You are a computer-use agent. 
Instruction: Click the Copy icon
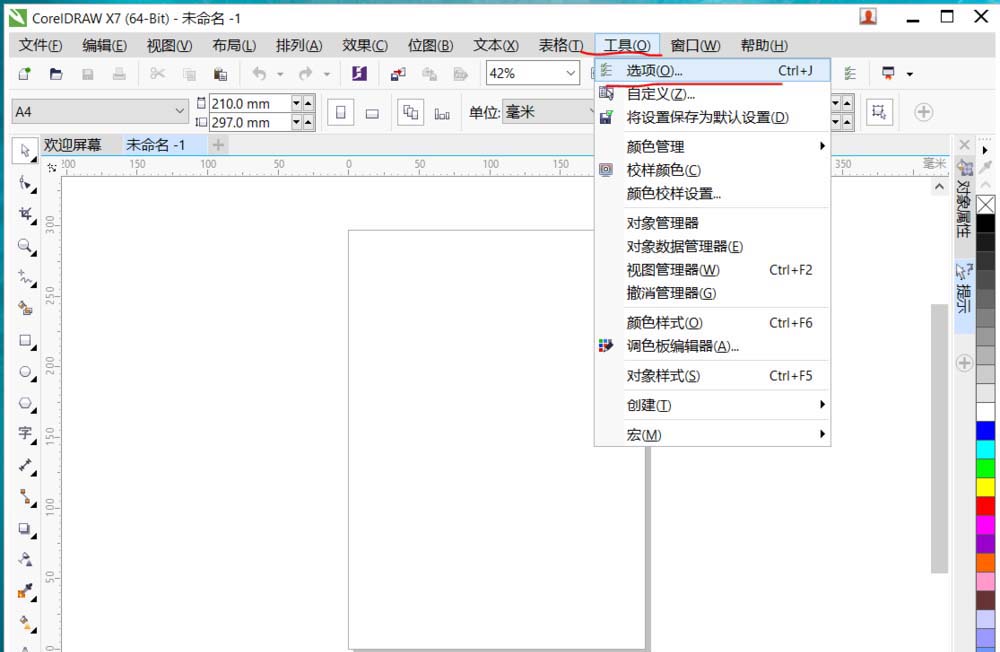(x=189, y=73)
